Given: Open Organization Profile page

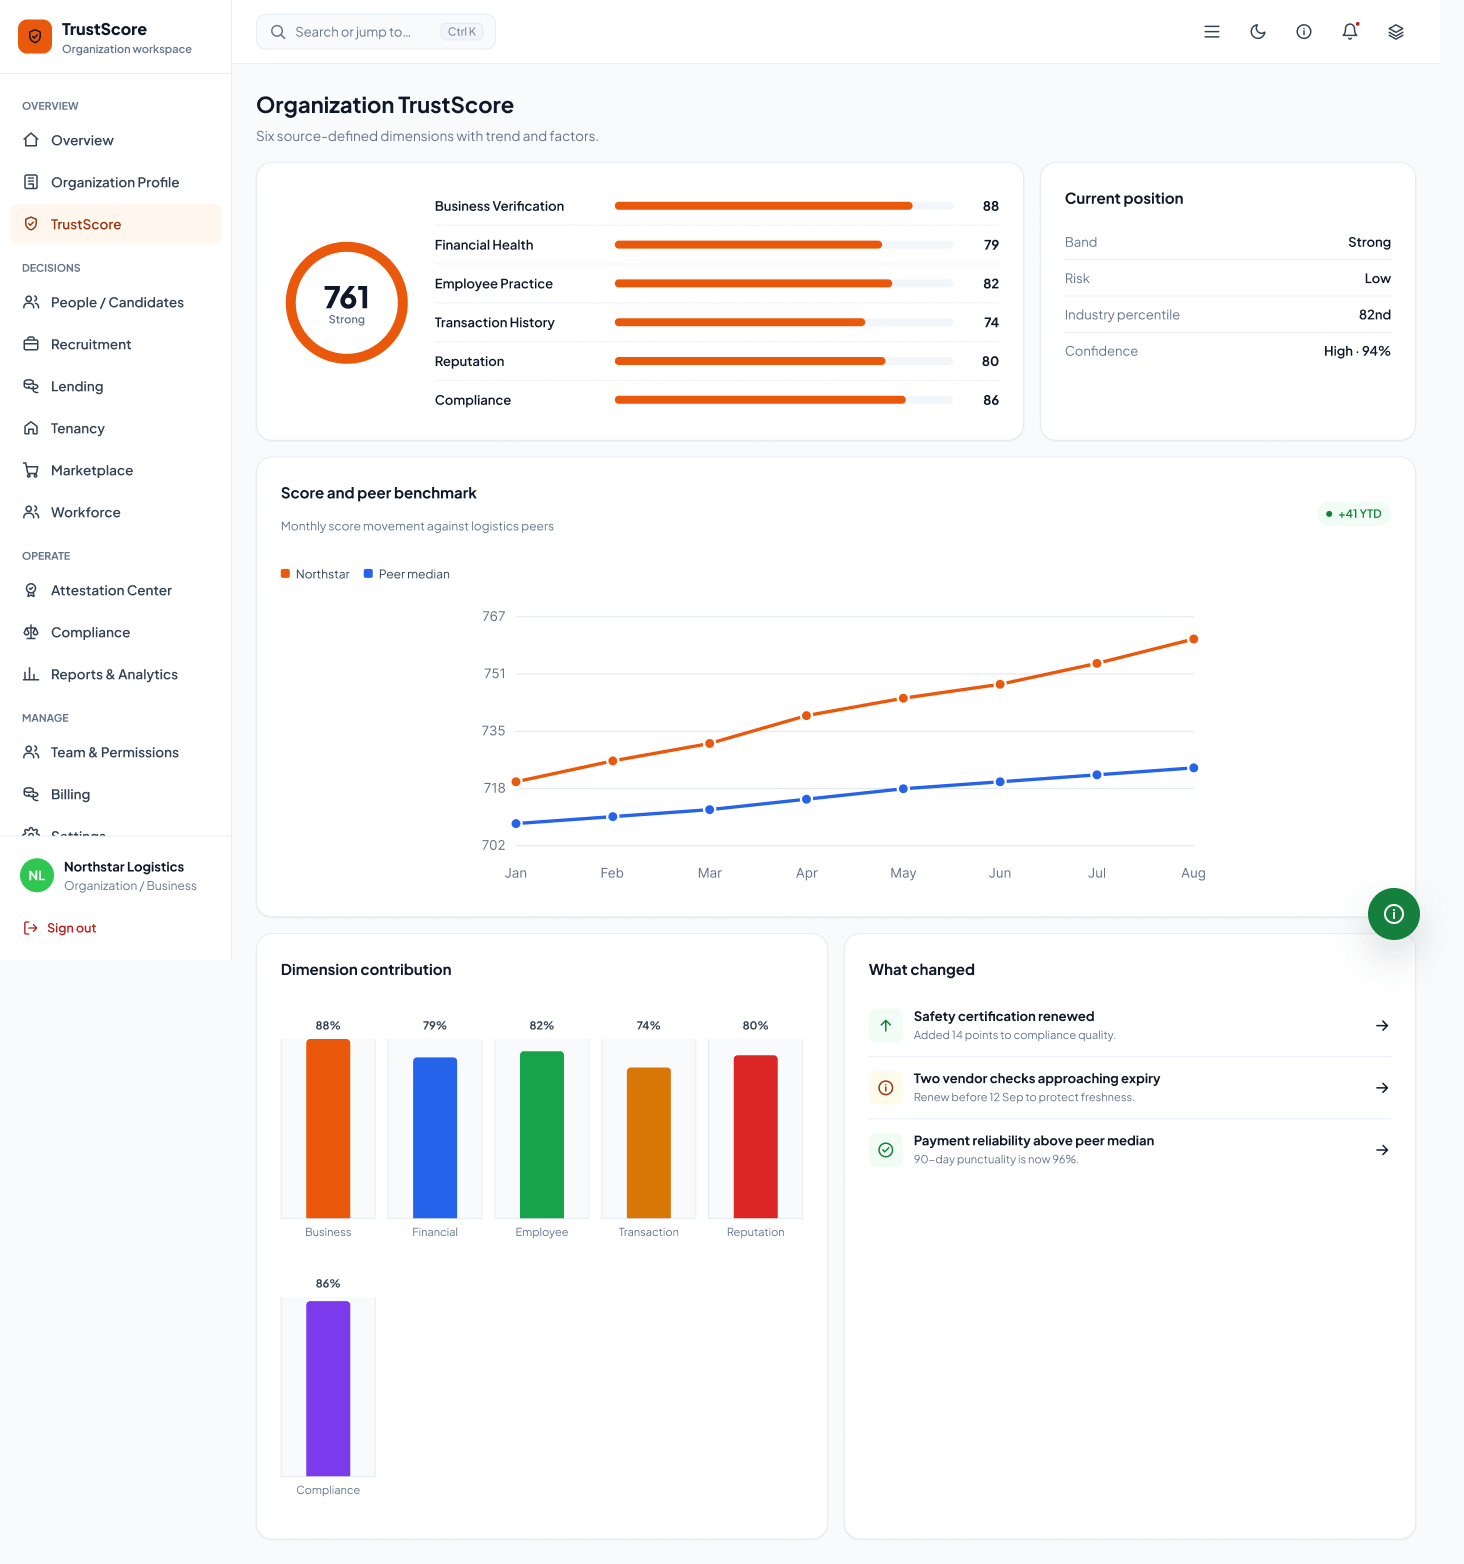Looking at the screenshot, I should click(x=115, y=182).
